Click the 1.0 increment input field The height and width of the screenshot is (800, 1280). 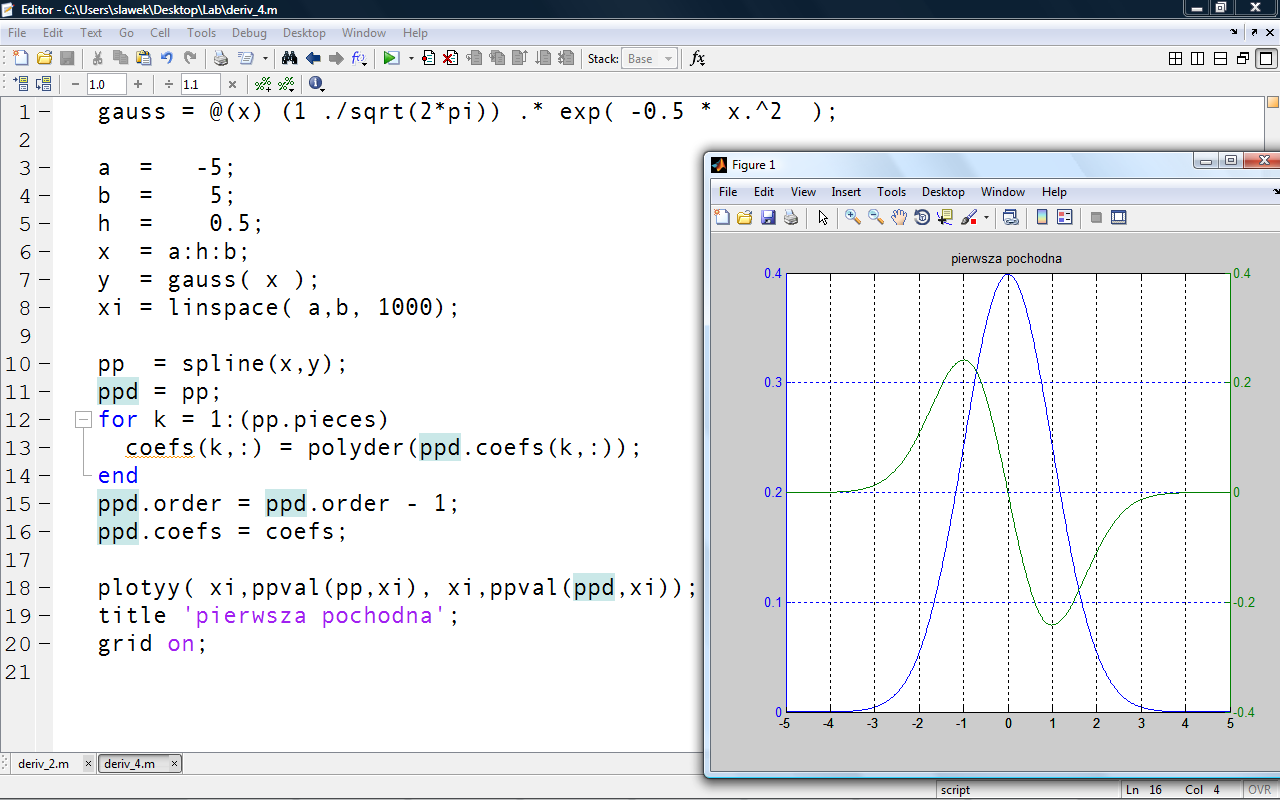point(106,85)
